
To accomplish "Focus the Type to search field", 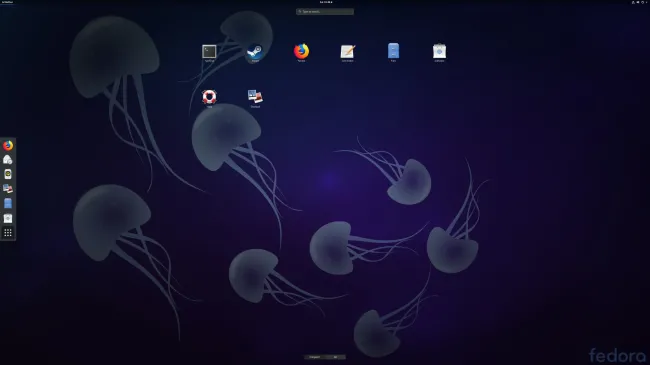I will [325, 12].
